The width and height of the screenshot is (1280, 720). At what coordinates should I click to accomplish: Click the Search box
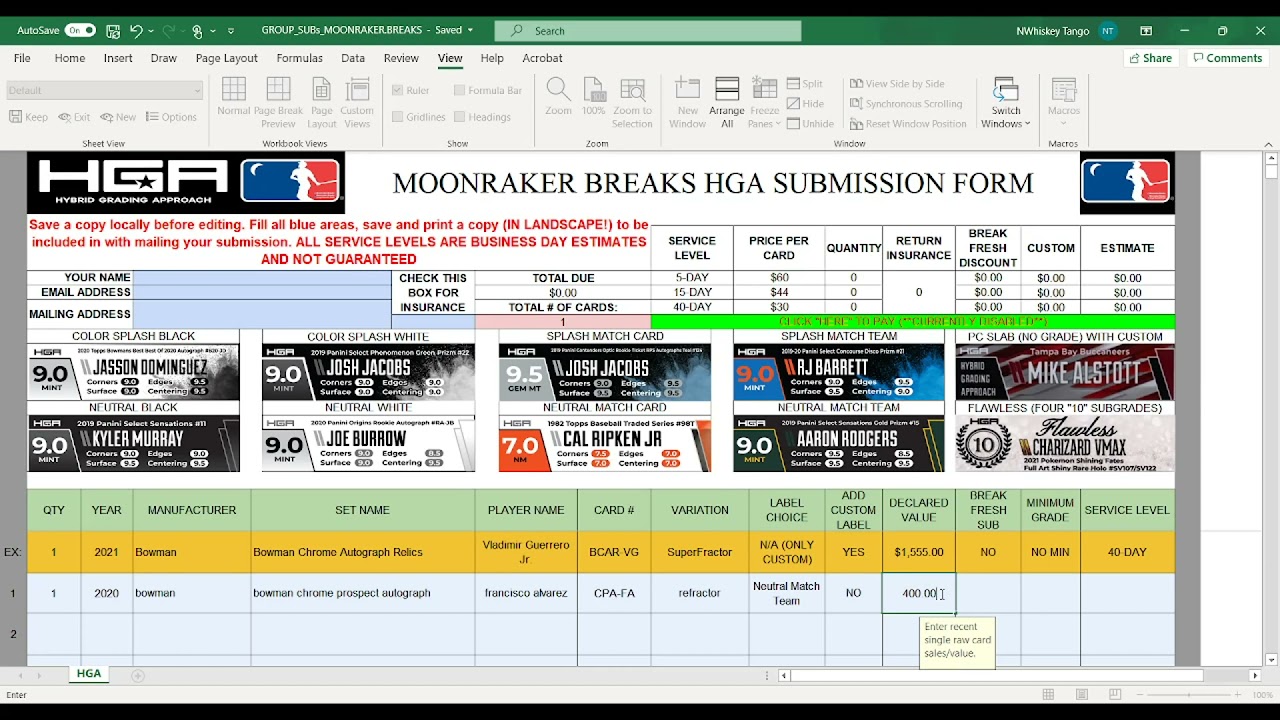point(648,31)
